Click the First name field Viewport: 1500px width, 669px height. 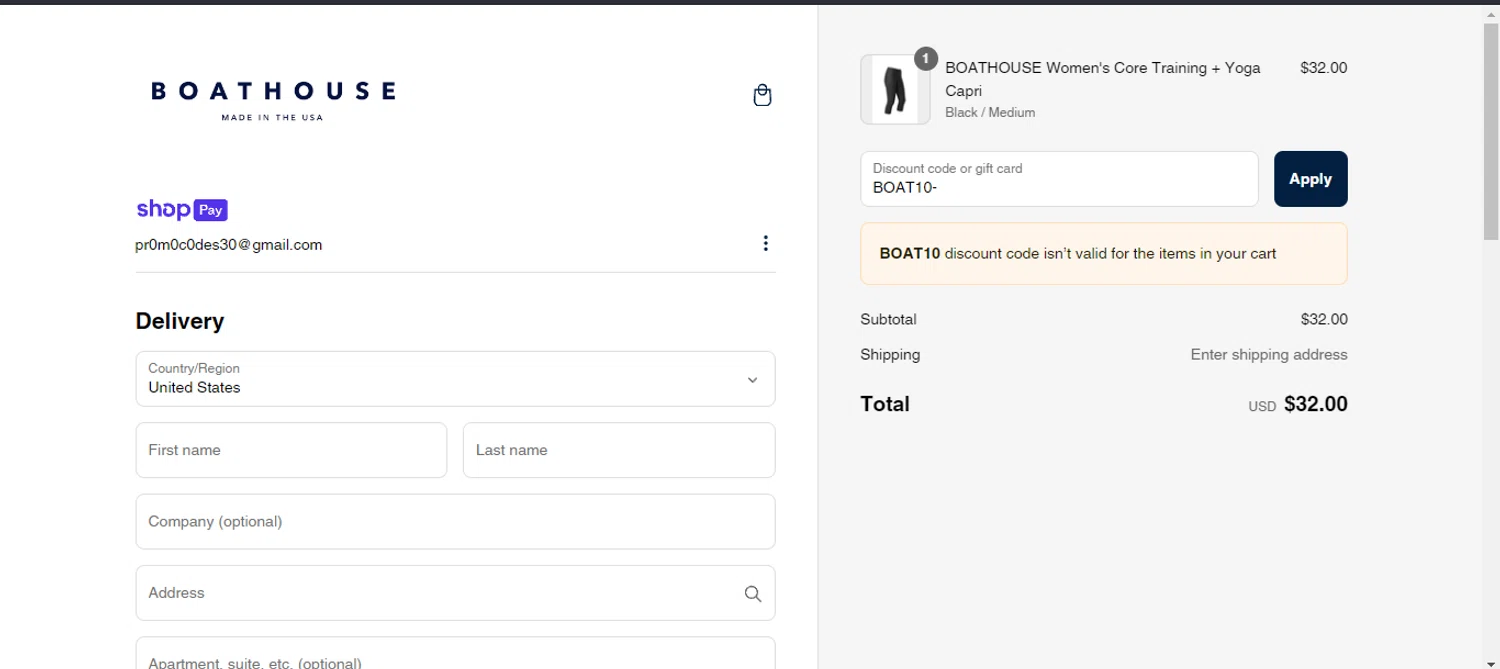coord(291,450)
